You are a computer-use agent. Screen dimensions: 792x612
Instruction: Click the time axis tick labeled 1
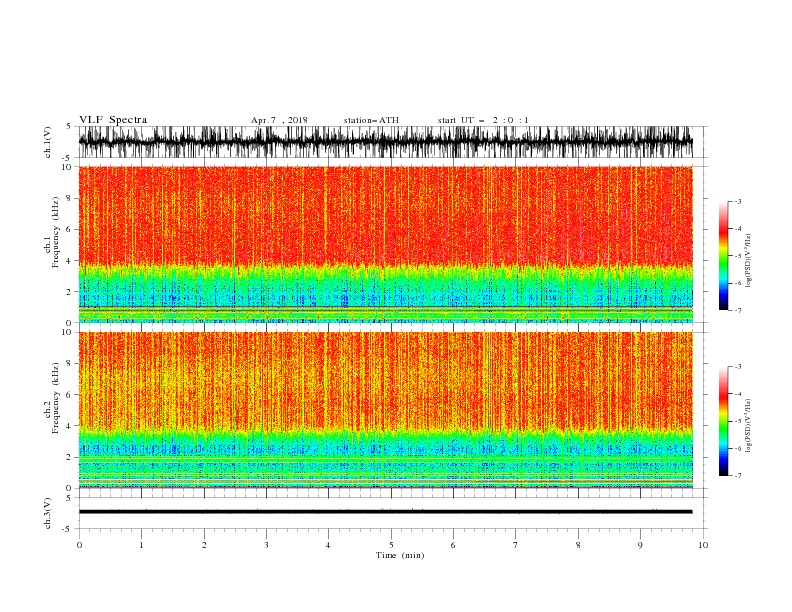[x=141, y=545]
